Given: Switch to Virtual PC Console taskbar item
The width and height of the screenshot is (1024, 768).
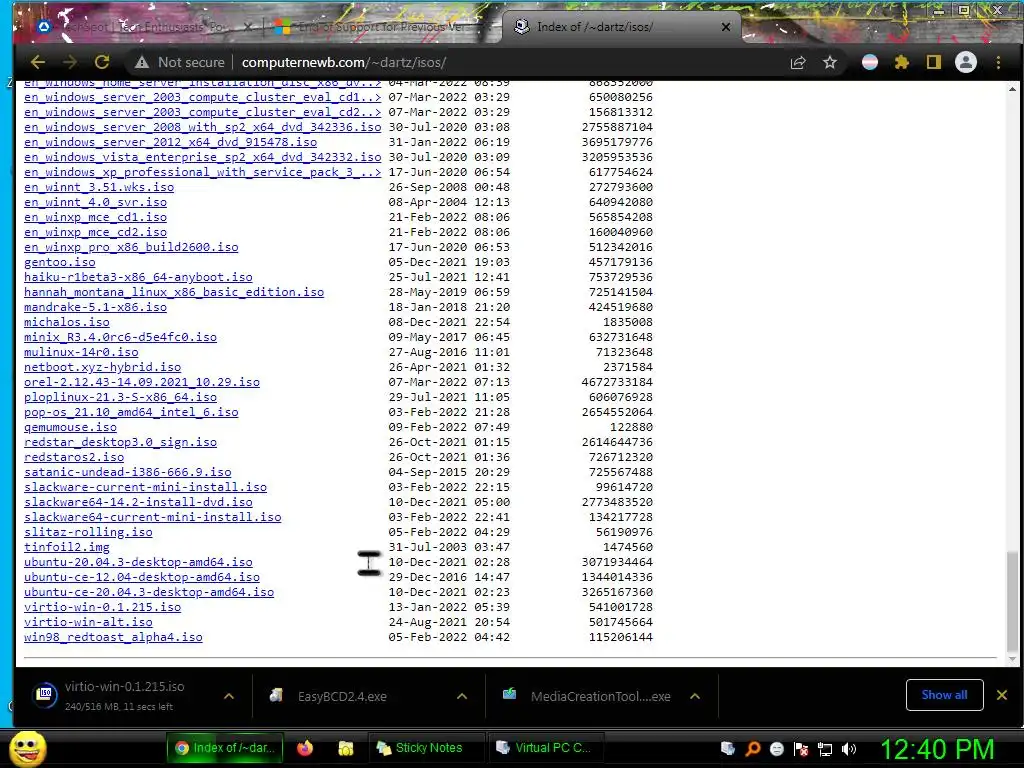Looking at the screenshot, I should click(544, 748).
